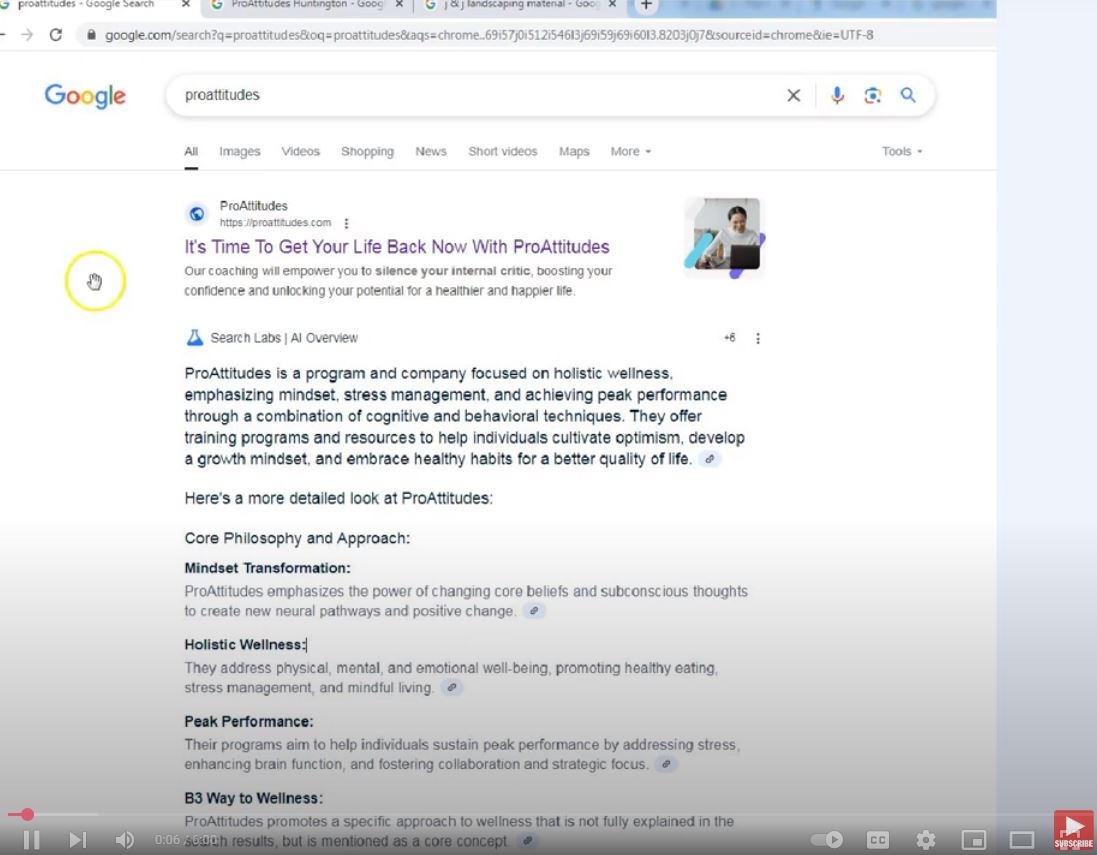1097x855 pixels.
Task: Mute the video volume
Action: pyautogui.click(x=125, y=840)
